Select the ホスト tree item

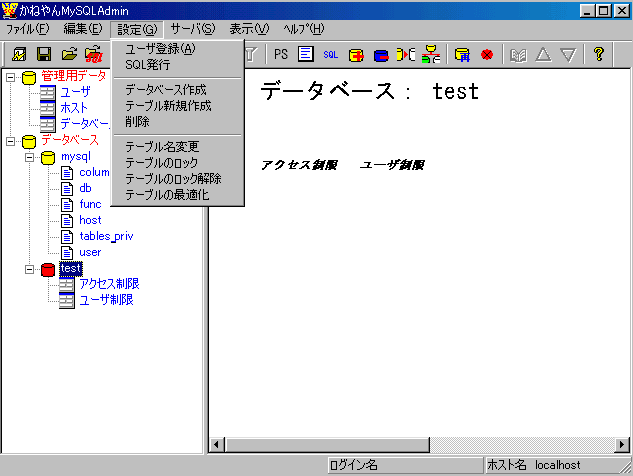click(74, 108)
